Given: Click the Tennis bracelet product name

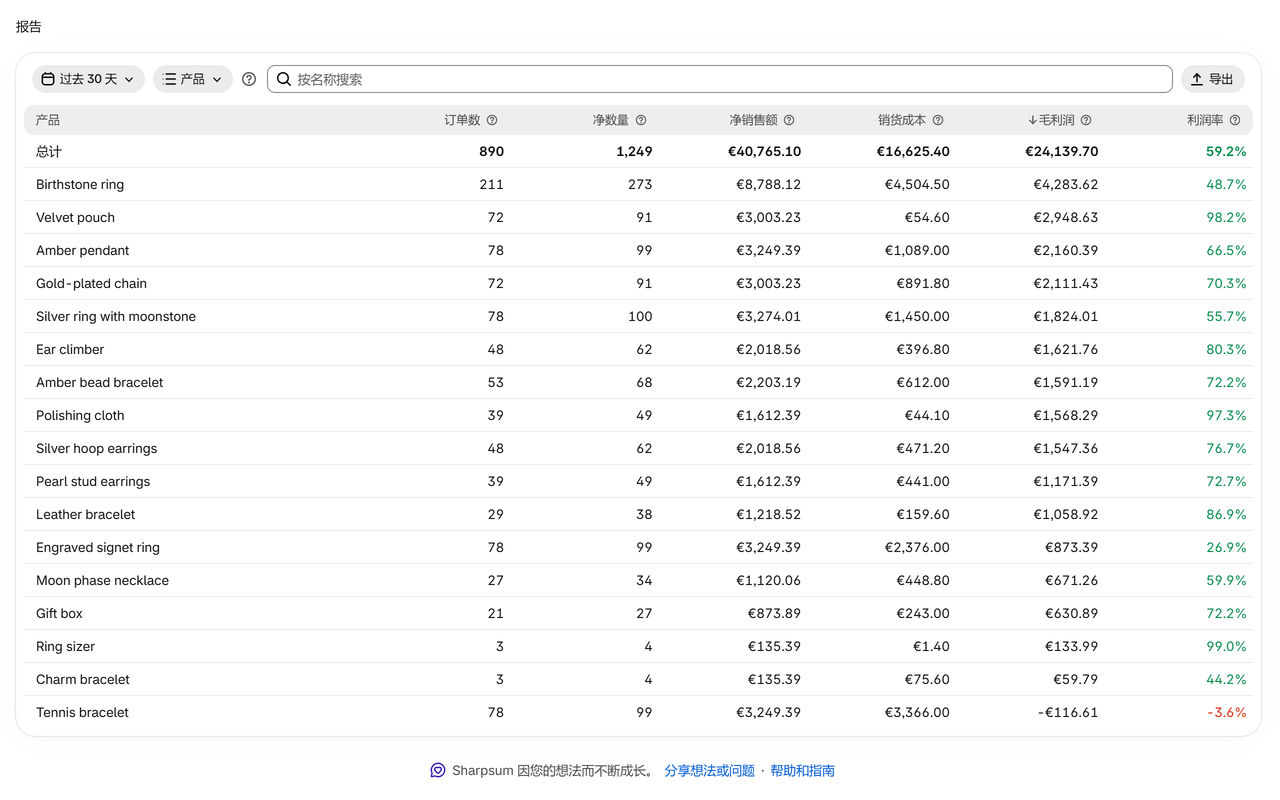Looking at the screenshot, I should [82, 712].
